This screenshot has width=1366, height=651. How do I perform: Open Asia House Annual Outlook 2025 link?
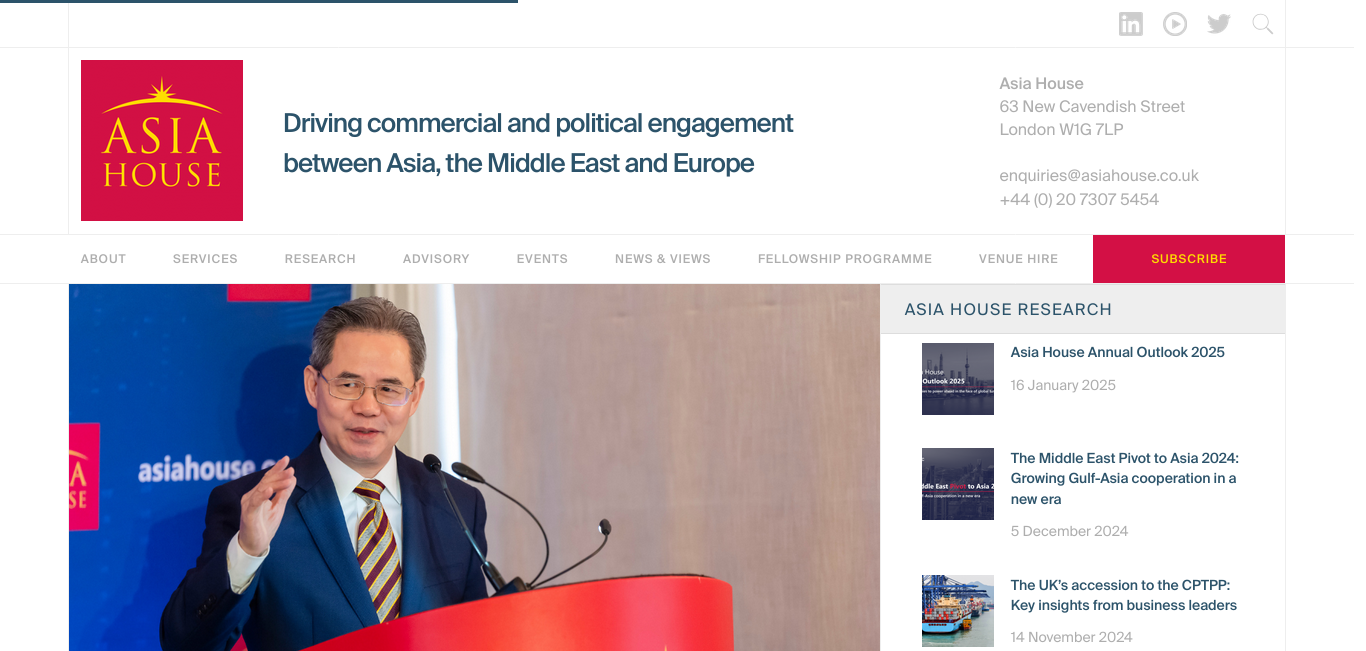[x=1118, y=352]
